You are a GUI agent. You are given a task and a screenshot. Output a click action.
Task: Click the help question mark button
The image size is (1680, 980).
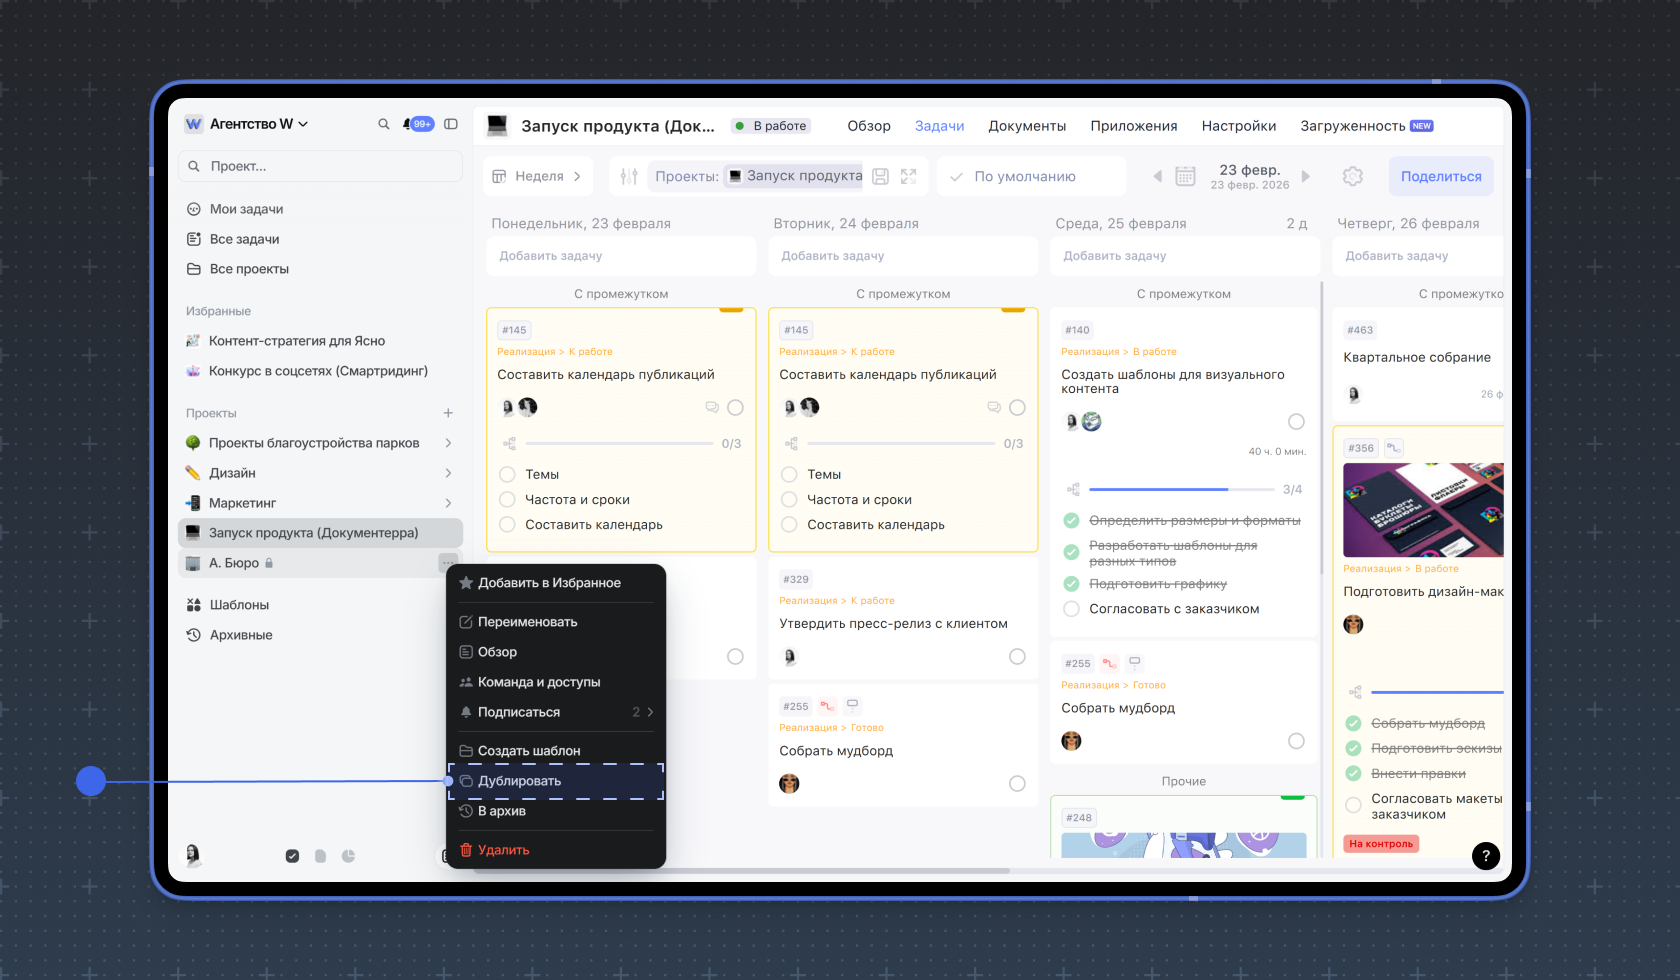[1485, 855]
